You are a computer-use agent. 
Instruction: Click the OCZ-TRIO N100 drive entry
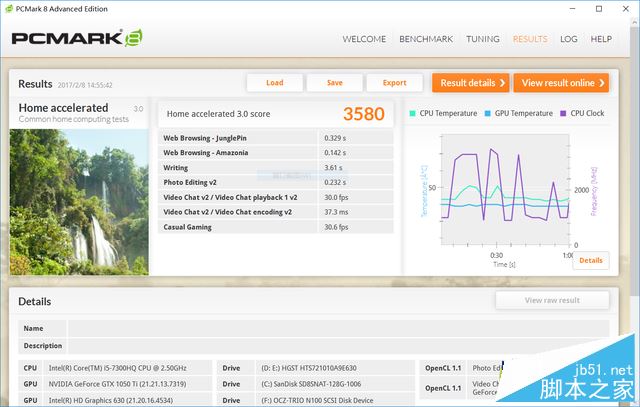pos(317,400)
